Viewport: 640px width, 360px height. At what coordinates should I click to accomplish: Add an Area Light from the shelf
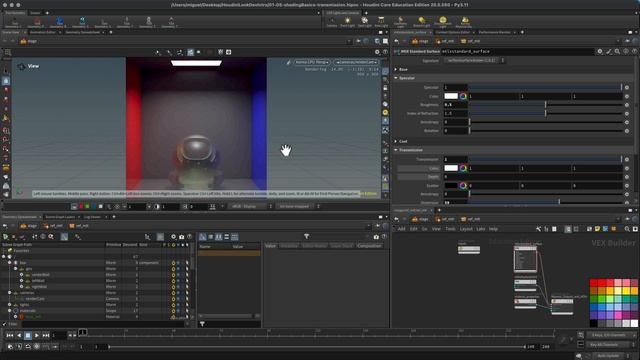[x=381, y=22]
